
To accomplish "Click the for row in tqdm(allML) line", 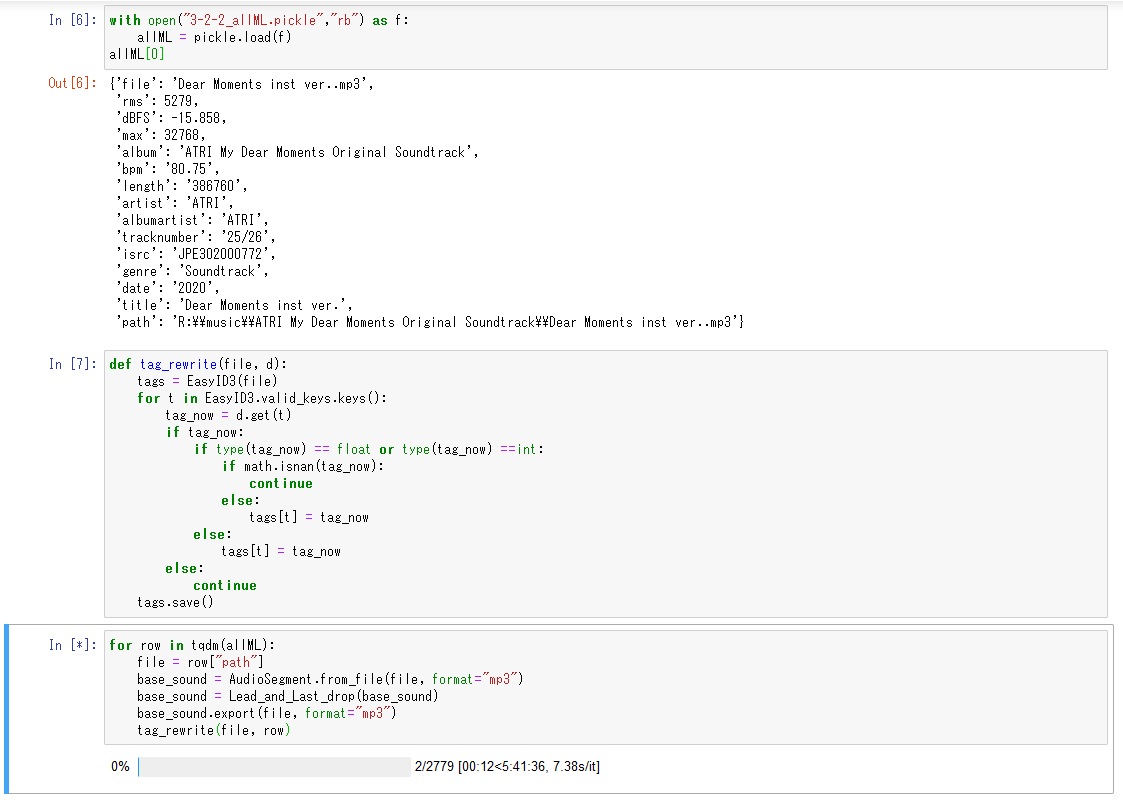I will tap(192, 645).
